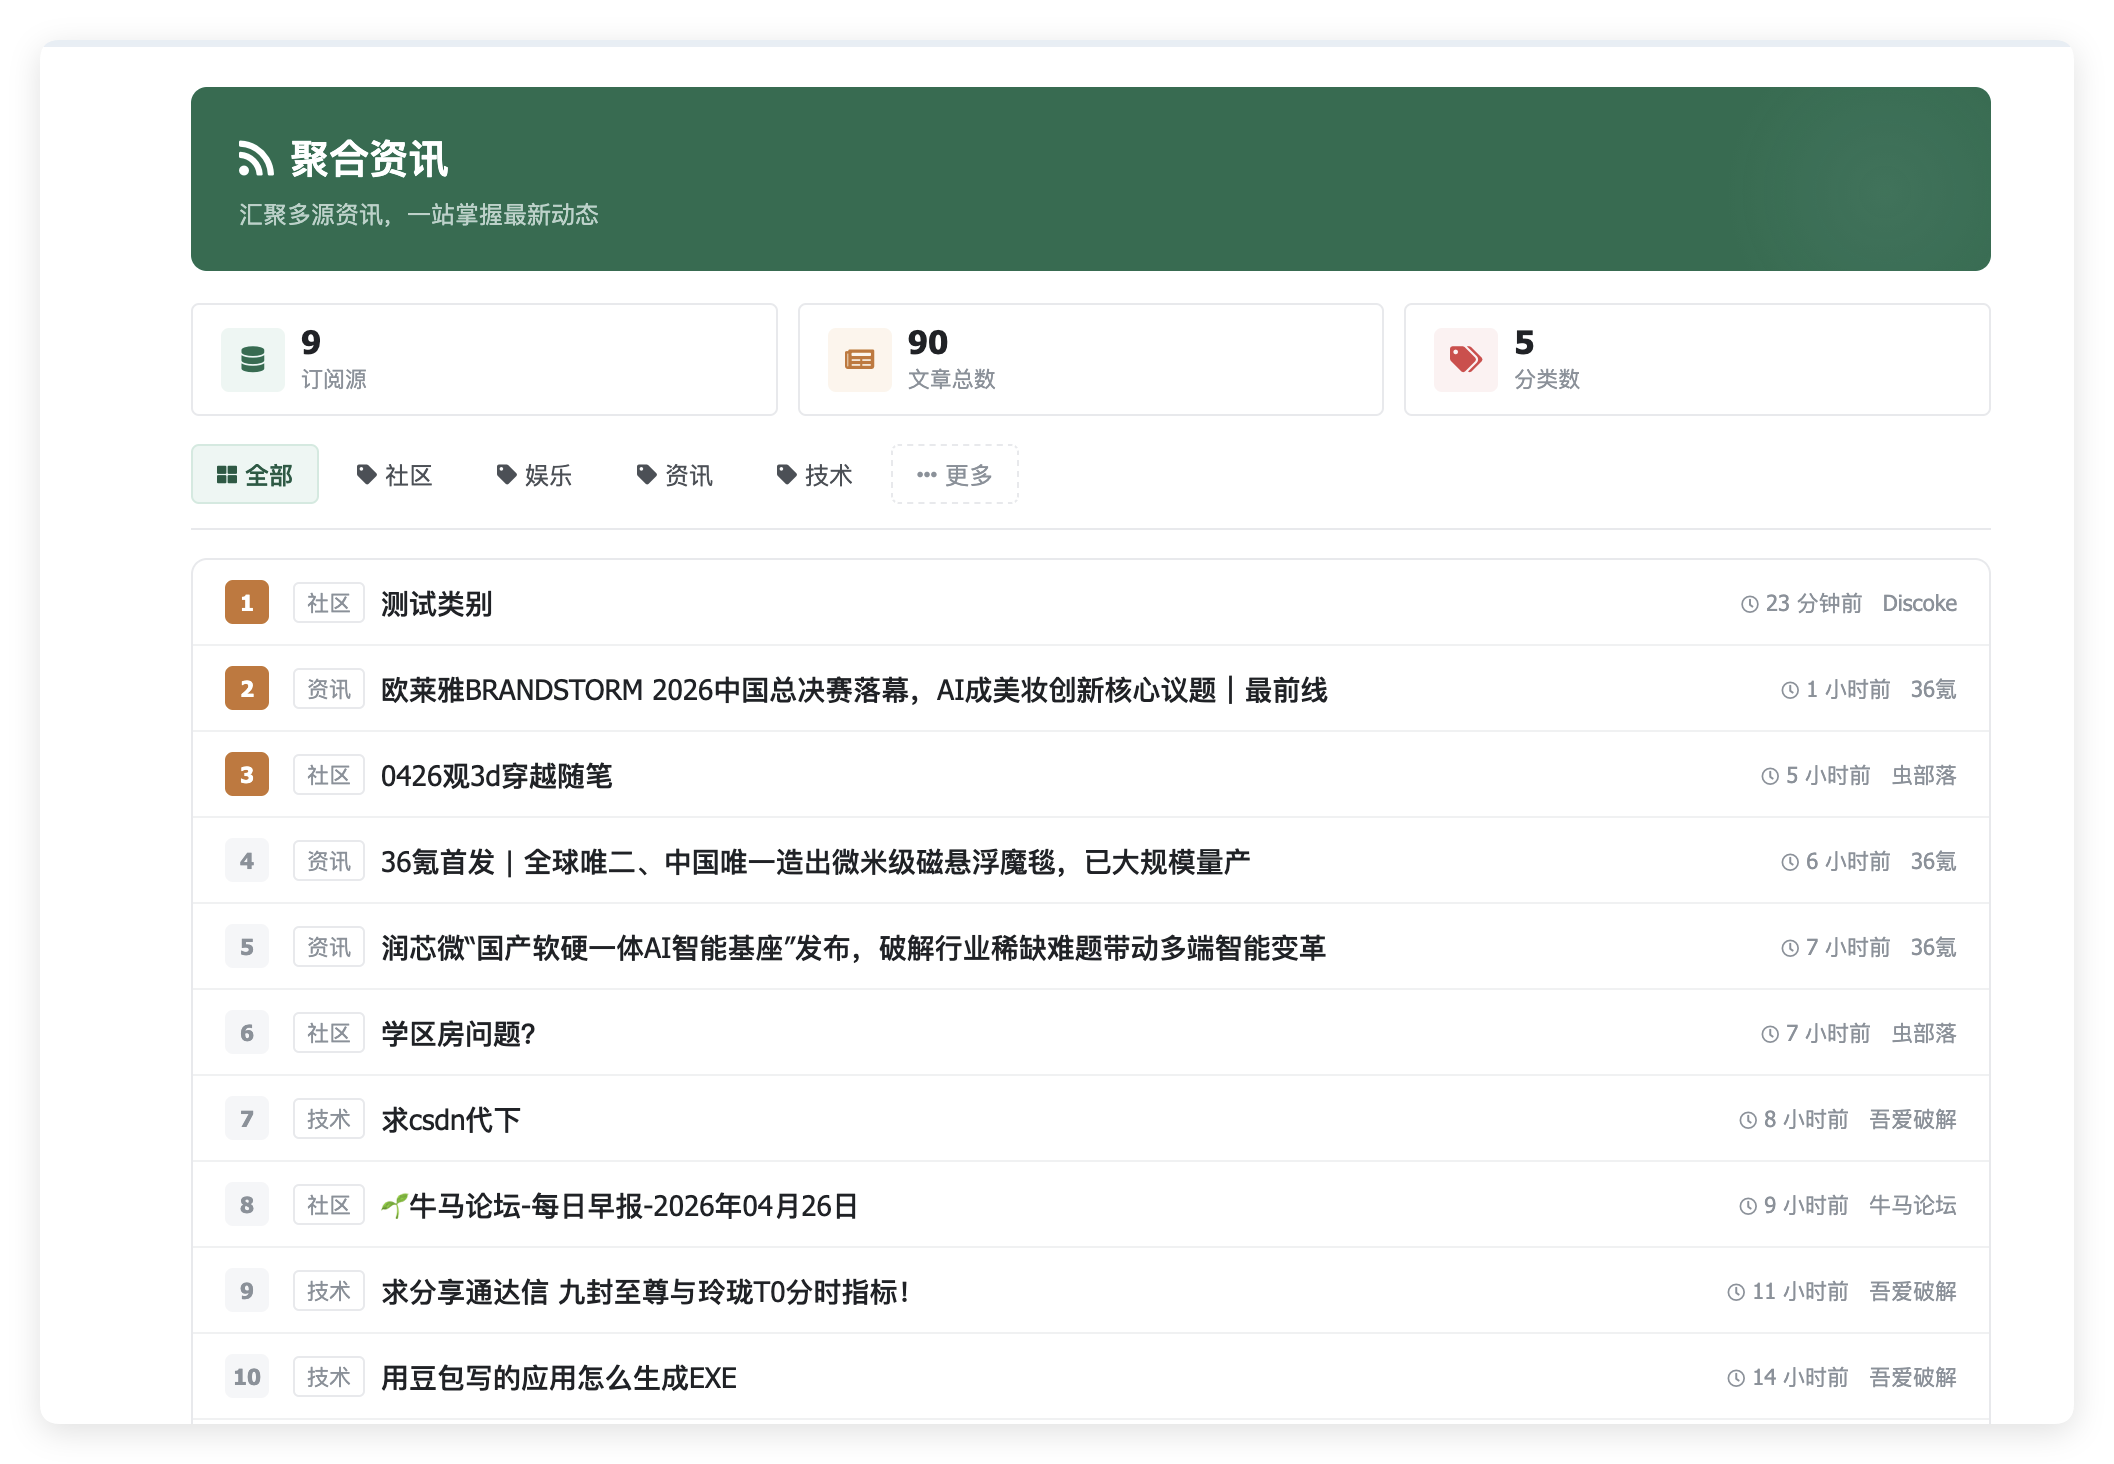Open the 更多 categories dropdown
The height and width of the screenshot is (1464, 2114).
(x=954, y=474)
